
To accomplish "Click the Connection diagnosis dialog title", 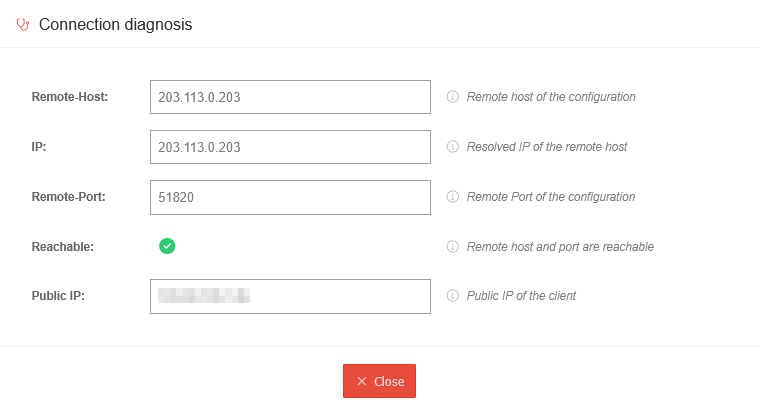I will 115,25.
